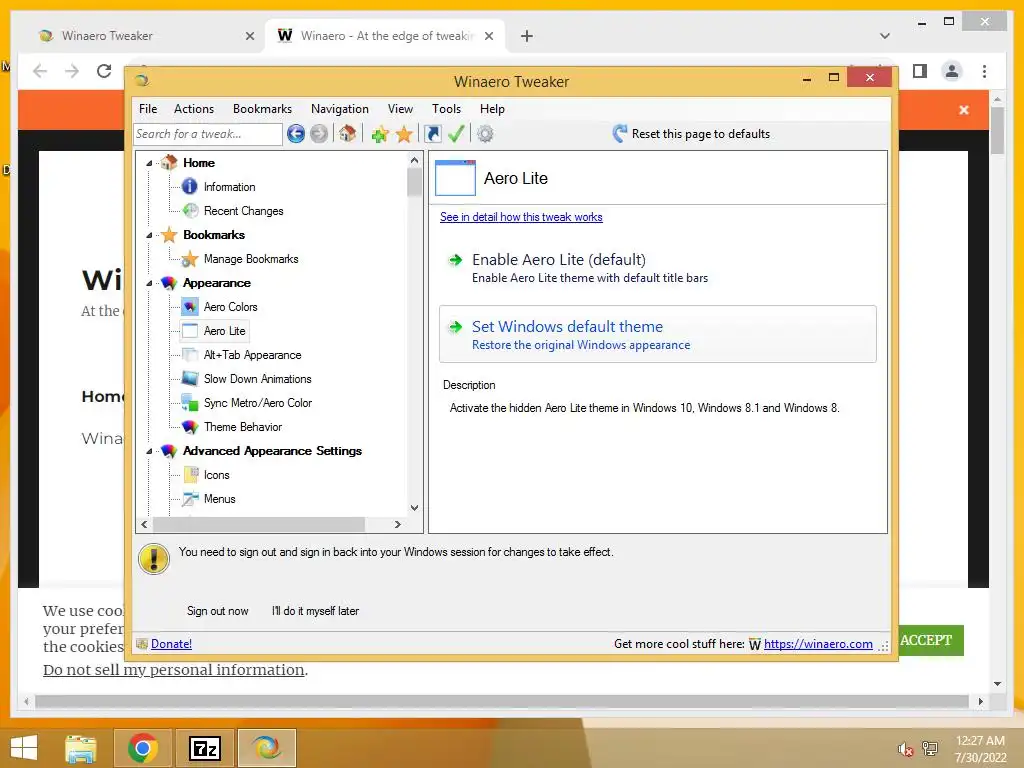
Task: Open the https://winaero.com link
Action: tap(818, 644)
